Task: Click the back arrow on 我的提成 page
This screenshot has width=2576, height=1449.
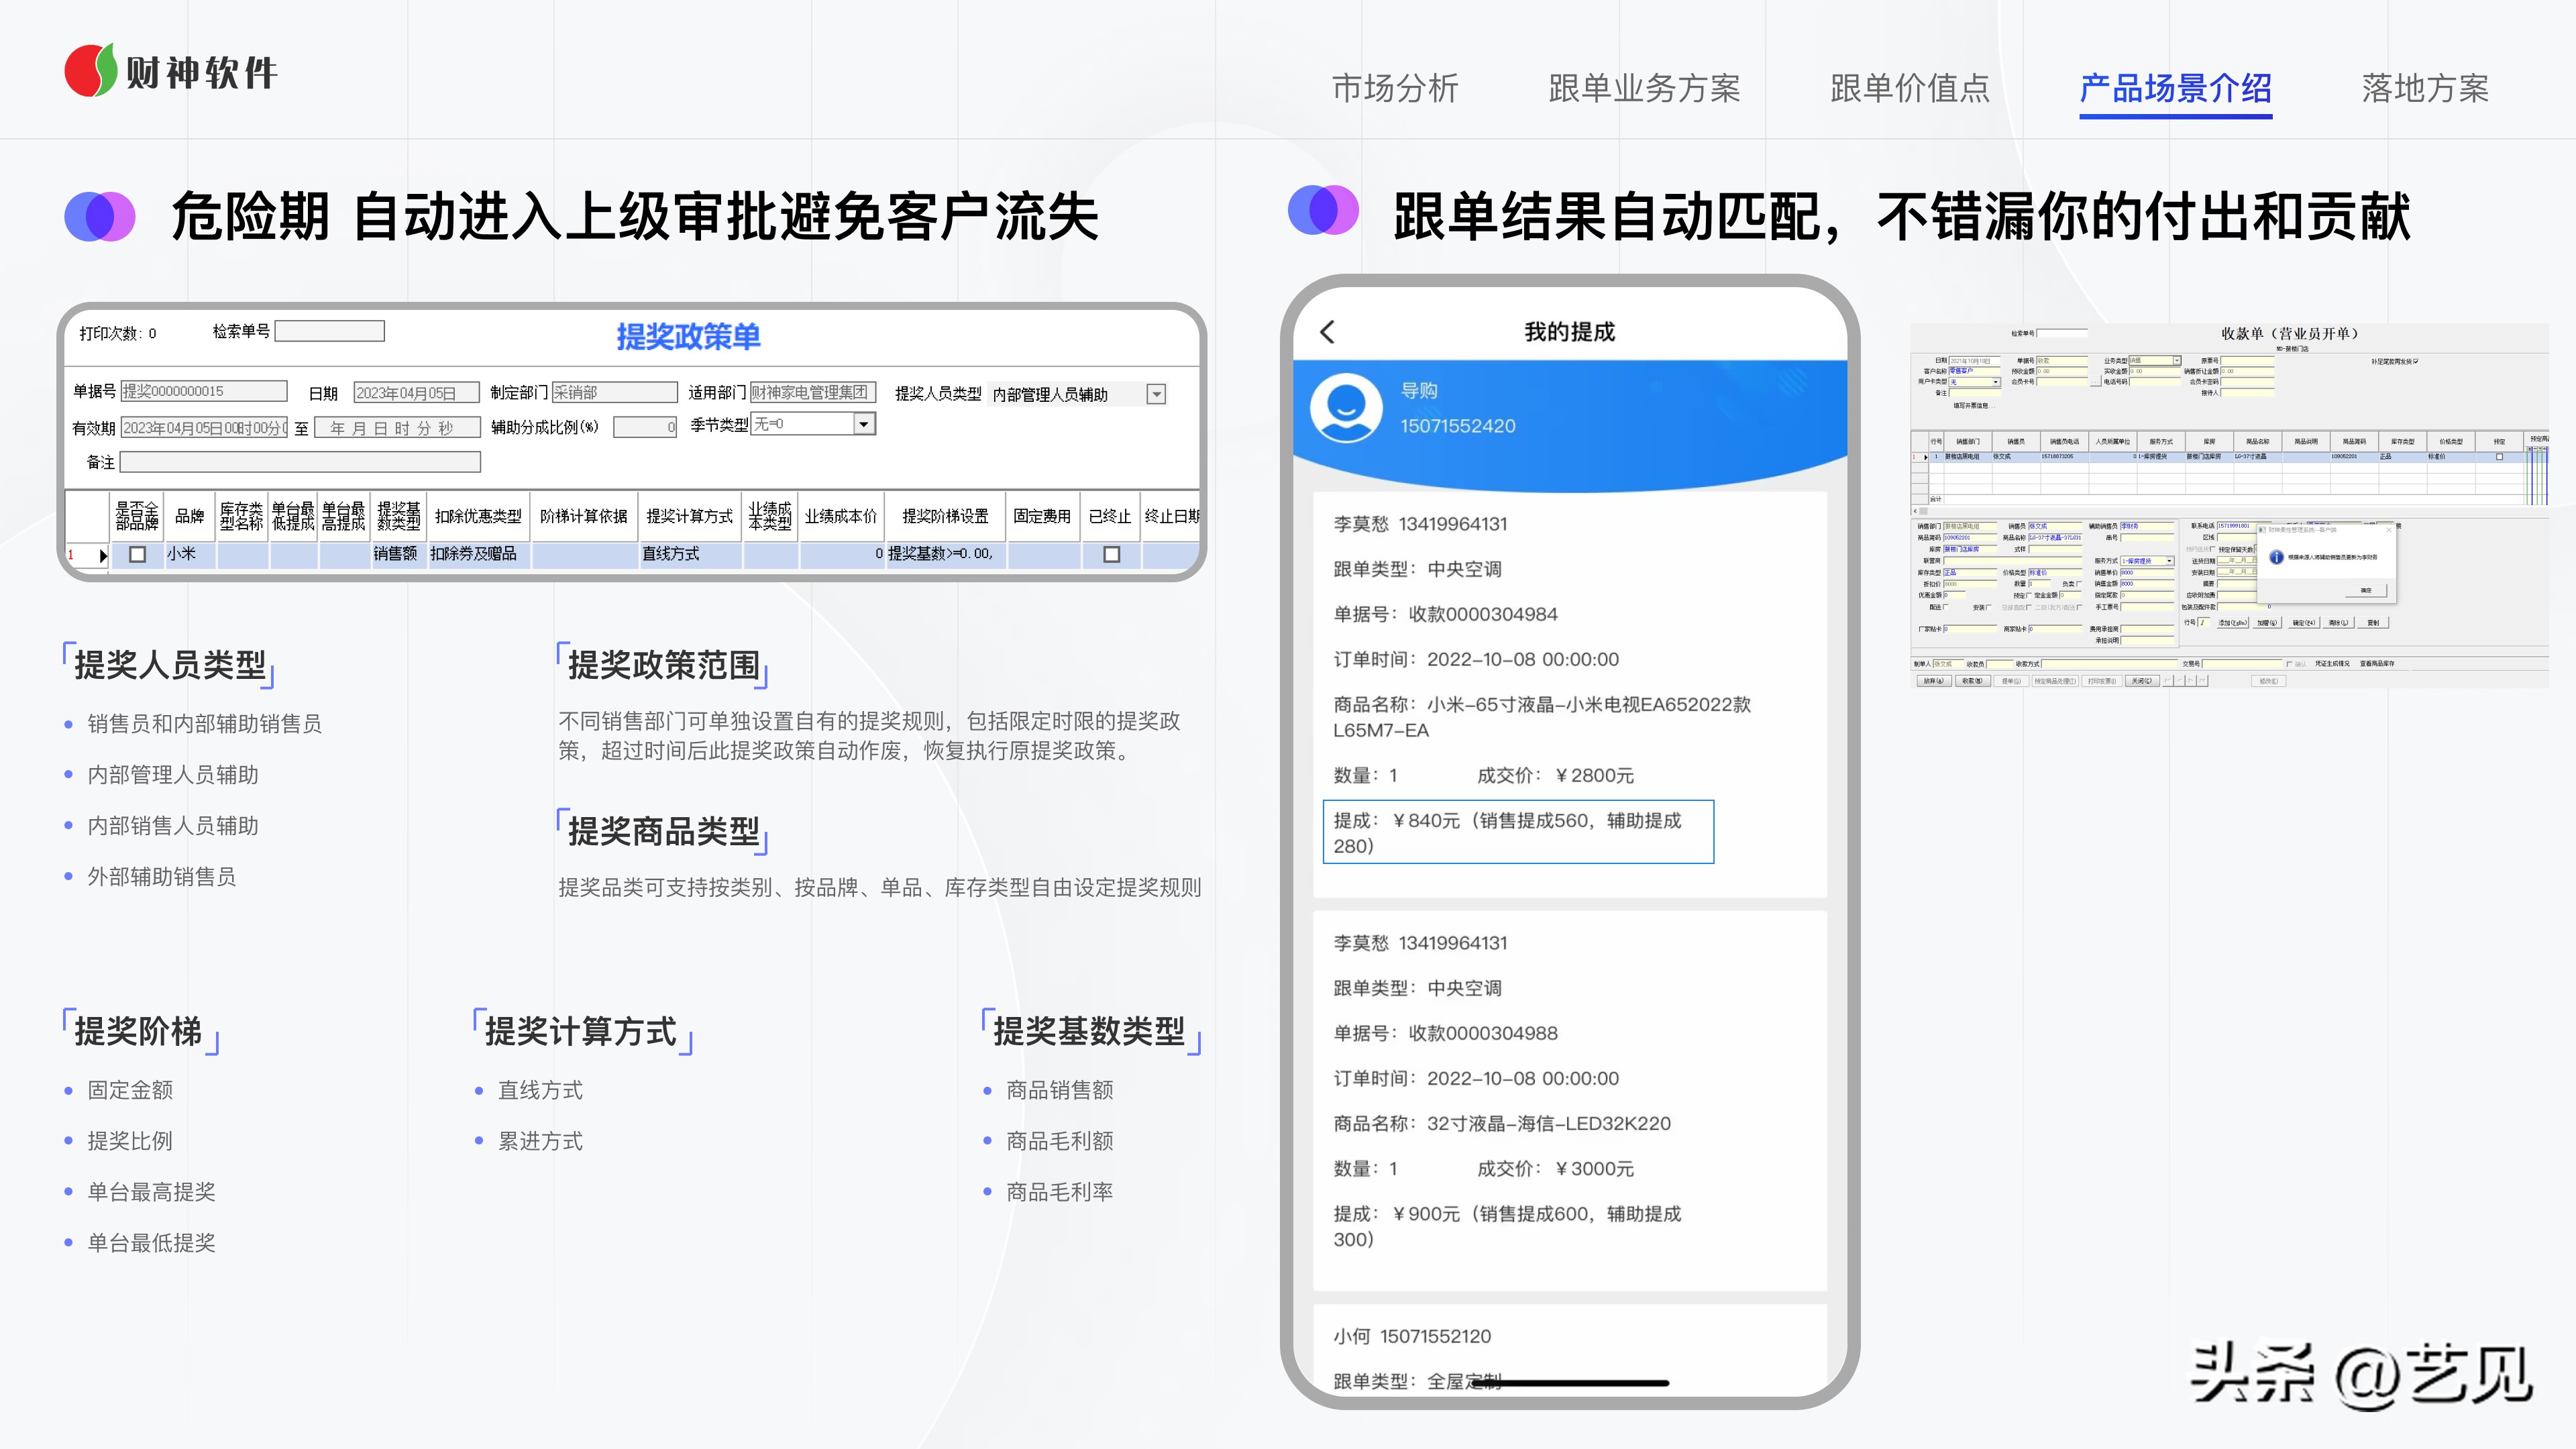Action: tap(1328, 332)
